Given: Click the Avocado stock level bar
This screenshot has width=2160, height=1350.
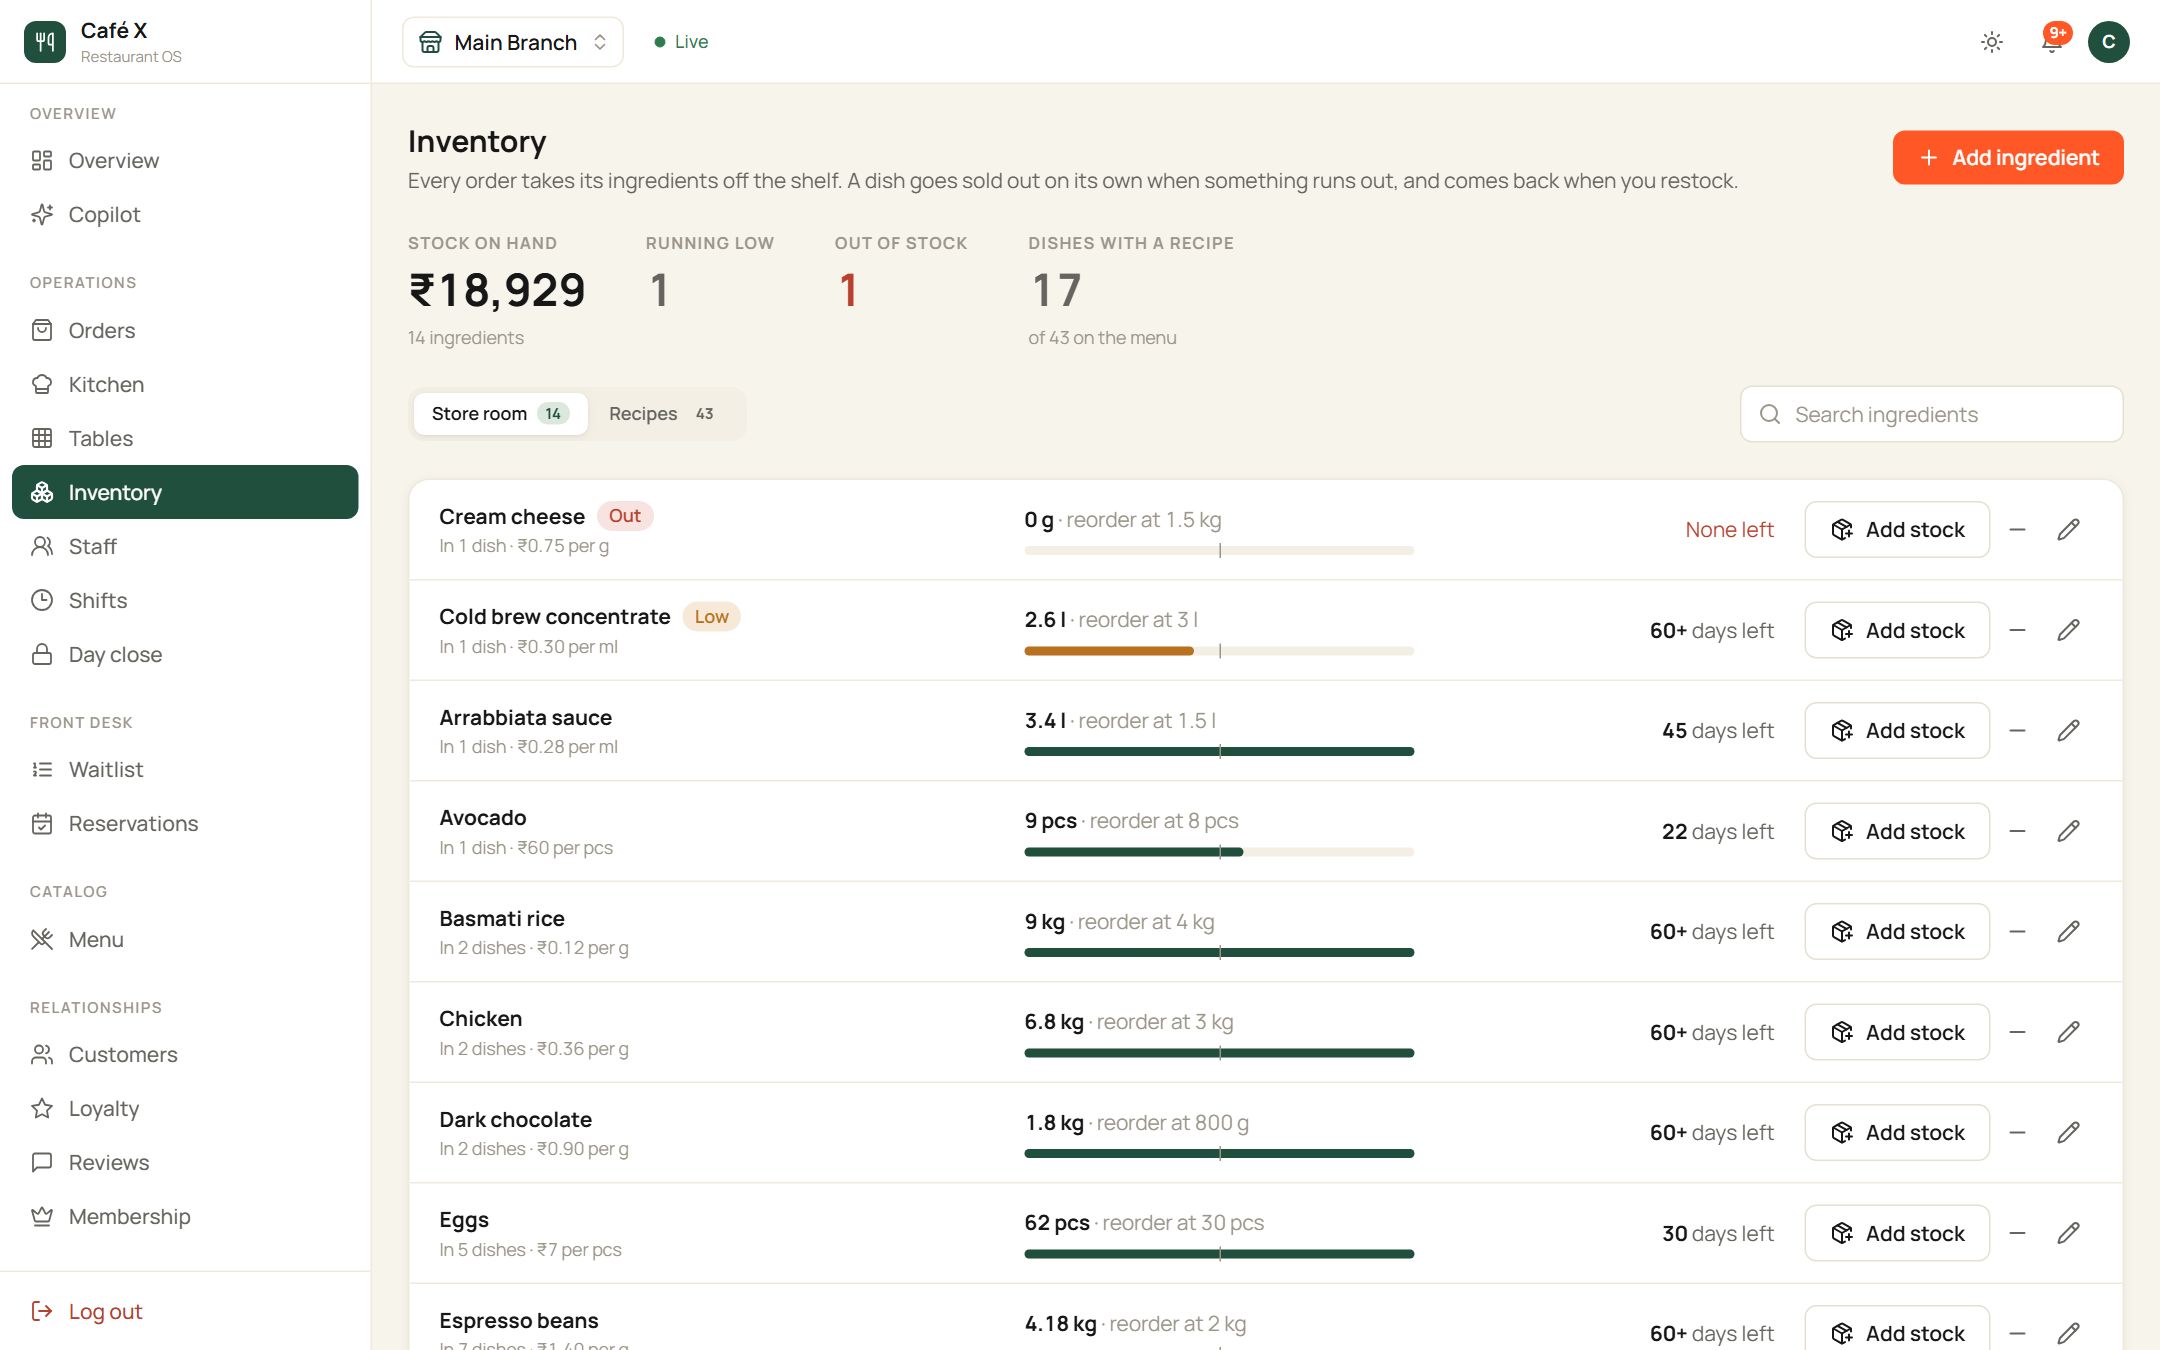Looking at the screenshot, I should 1219,852.
